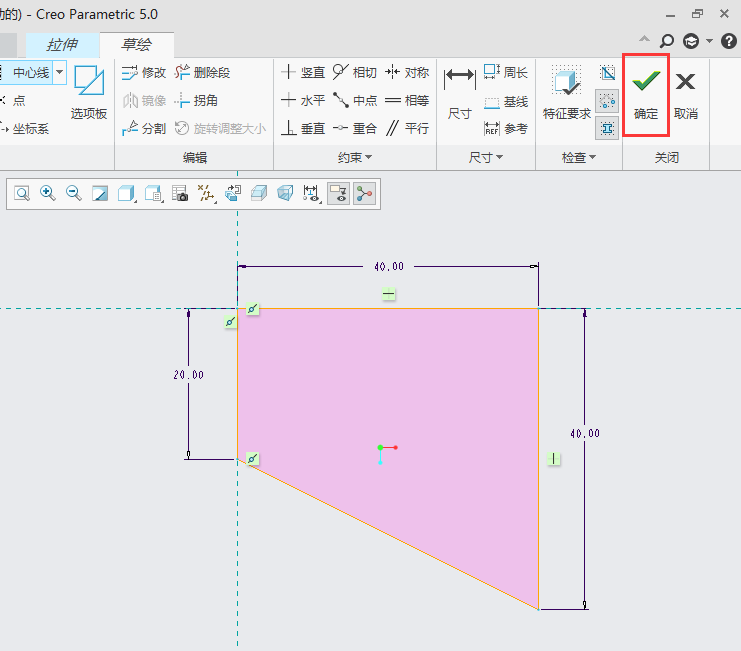Open the 选项板 palette tool

click(89, 93)
